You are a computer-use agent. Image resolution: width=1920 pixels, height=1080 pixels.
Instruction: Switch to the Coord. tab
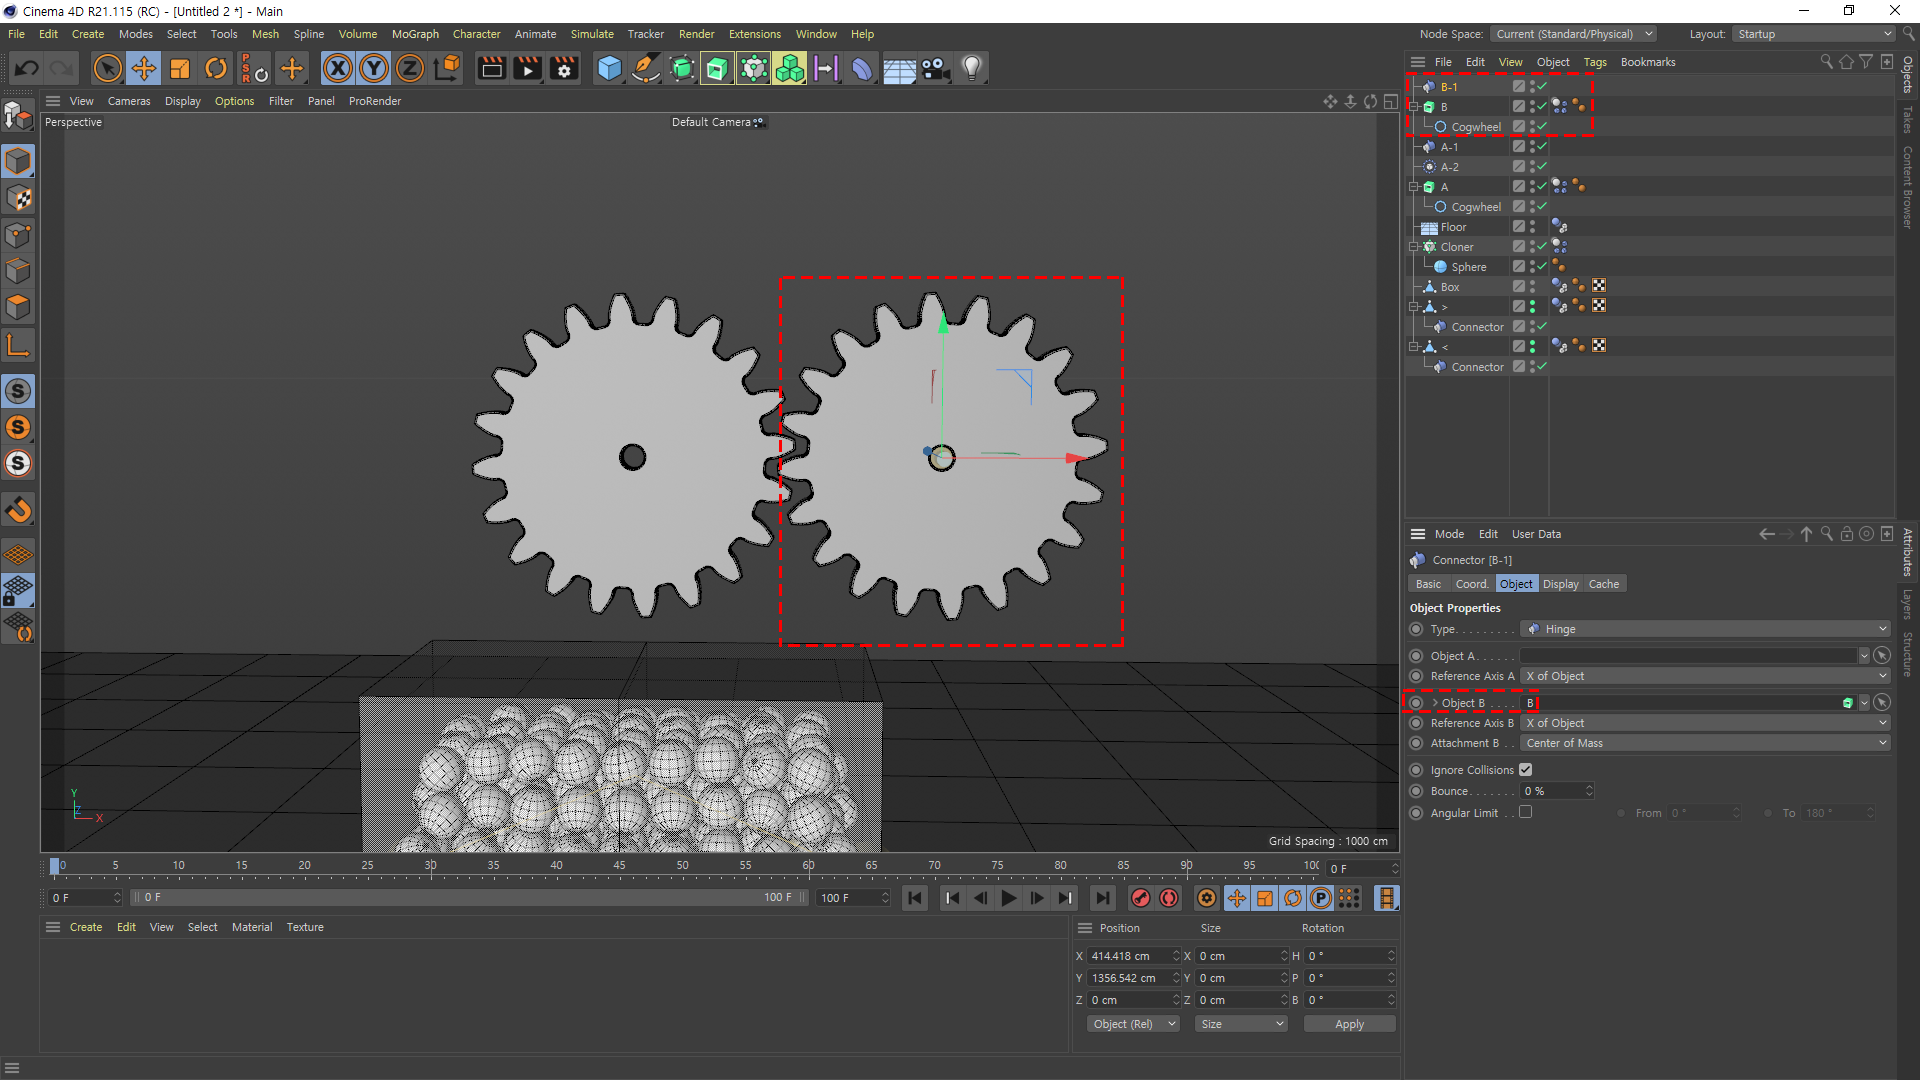click(x=1471, y=584)
